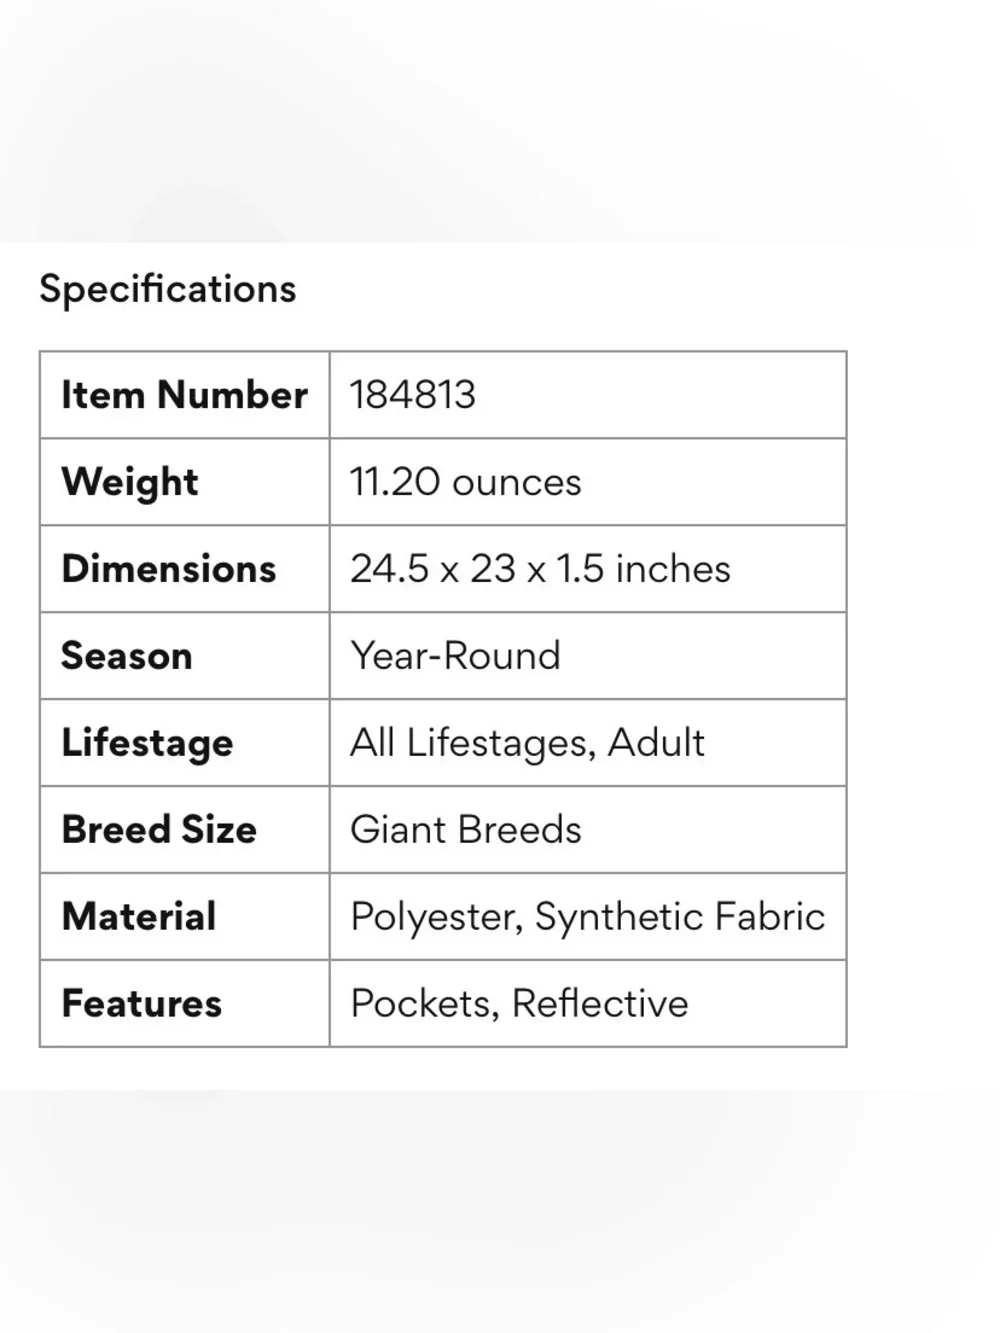Screen dimensions: 1000x1333
Task: Click the item number value 184813
Action: 413,395
